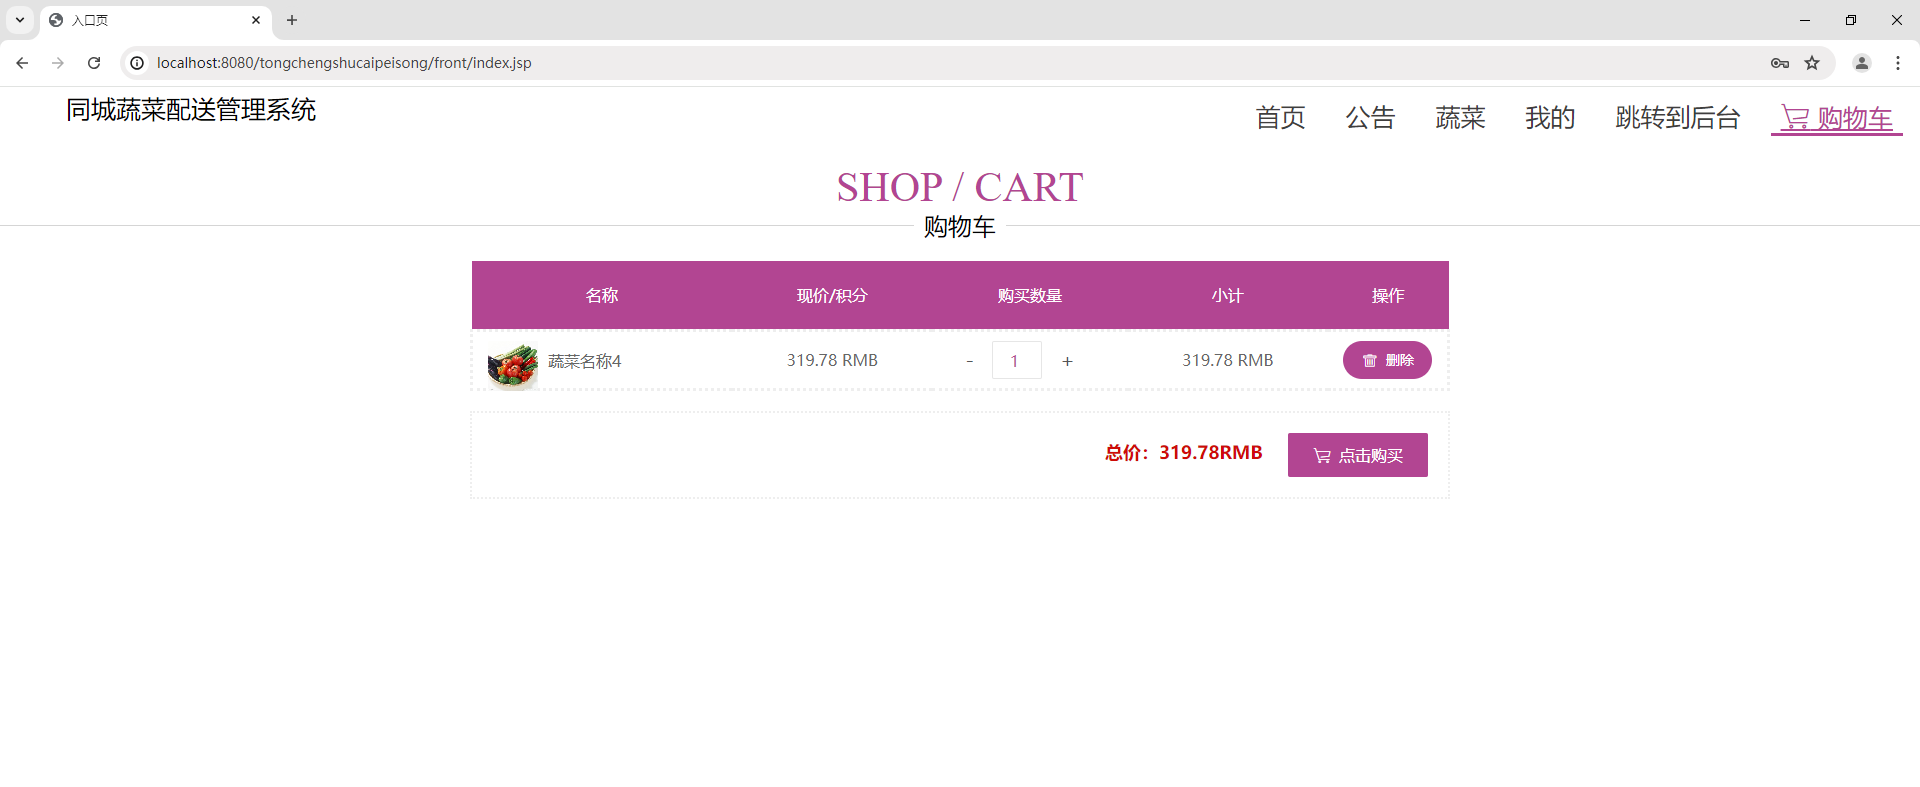
Task: Click the 小计 subtotal value 319.78 RMB
Action: [1228, 360]
